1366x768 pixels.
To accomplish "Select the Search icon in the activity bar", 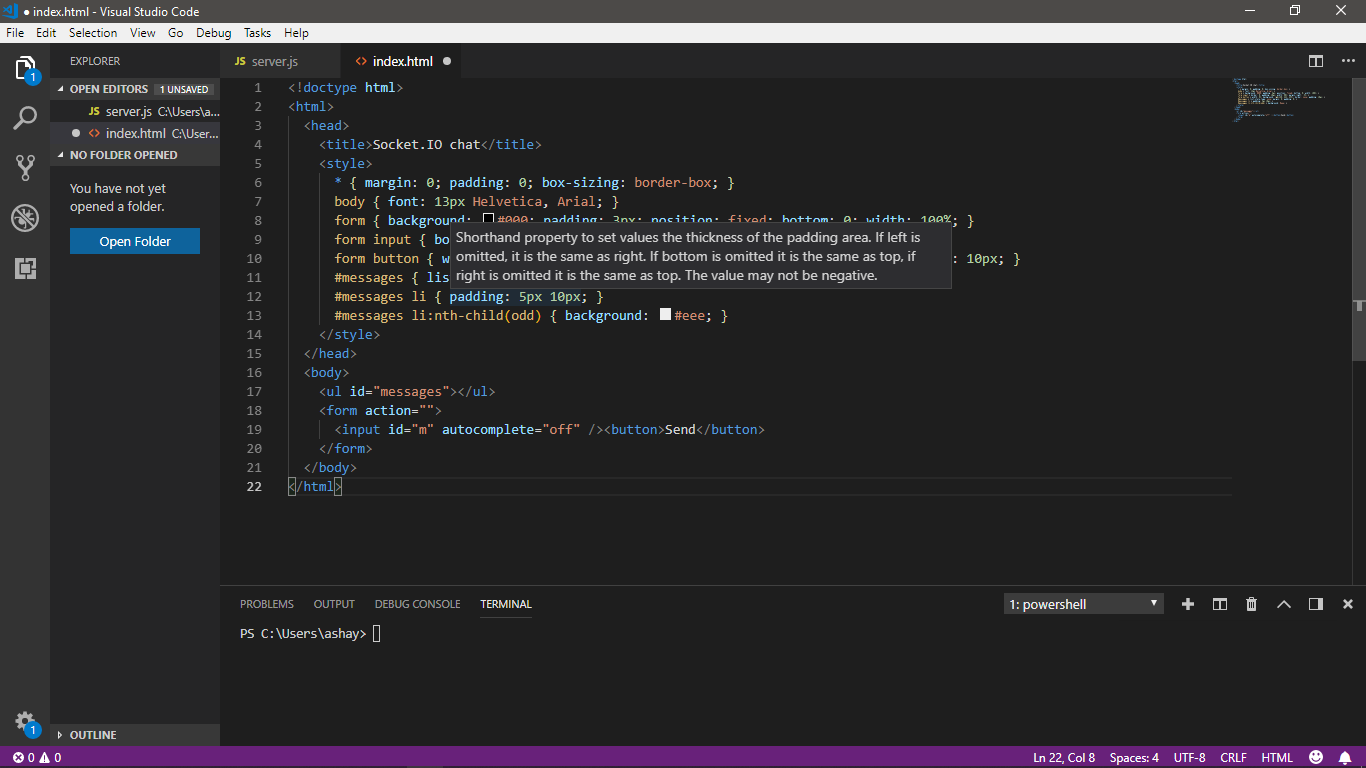I will pyautogui.click(x=25, y=117).
